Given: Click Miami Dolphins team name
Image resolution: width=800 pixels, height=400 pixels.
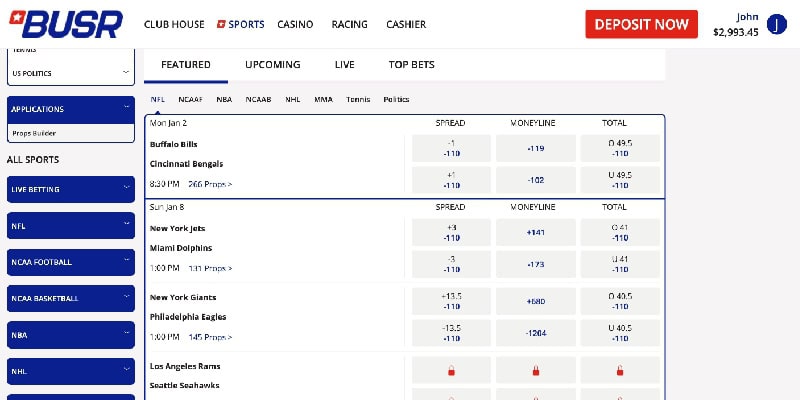Looking at the screenshot, I should (x=181, y=248).
